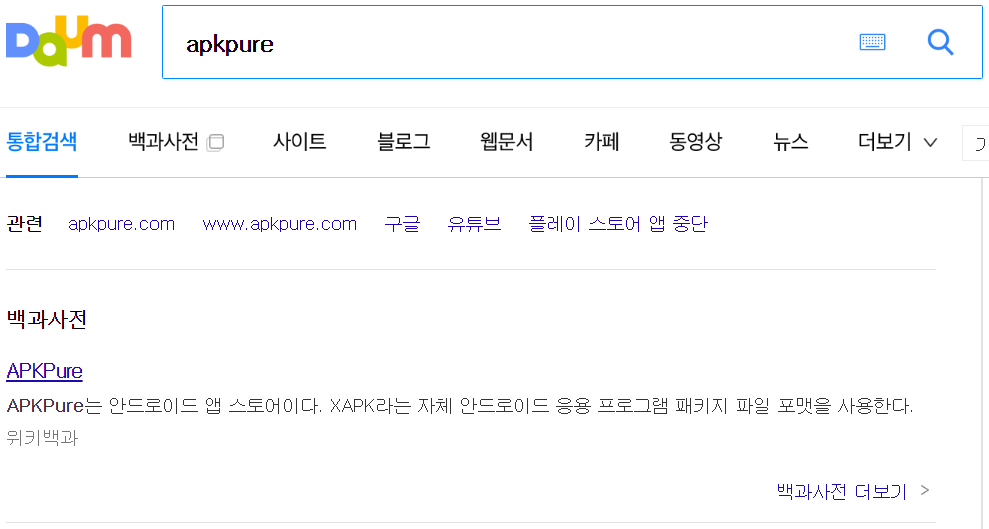The height and width of the screenshot is (529, 989).
Task: Click 백과사전 더보기 link
Action: click(x=853, y=491)
